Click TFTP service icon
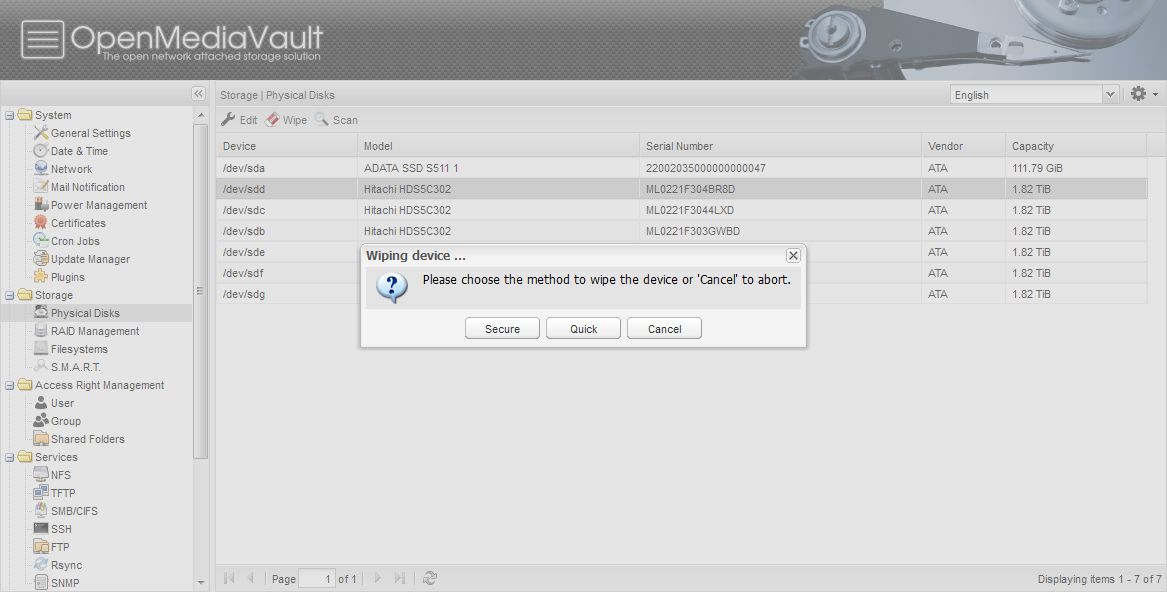The height and width of the screenshot is (592, 1167). point(41,492)
